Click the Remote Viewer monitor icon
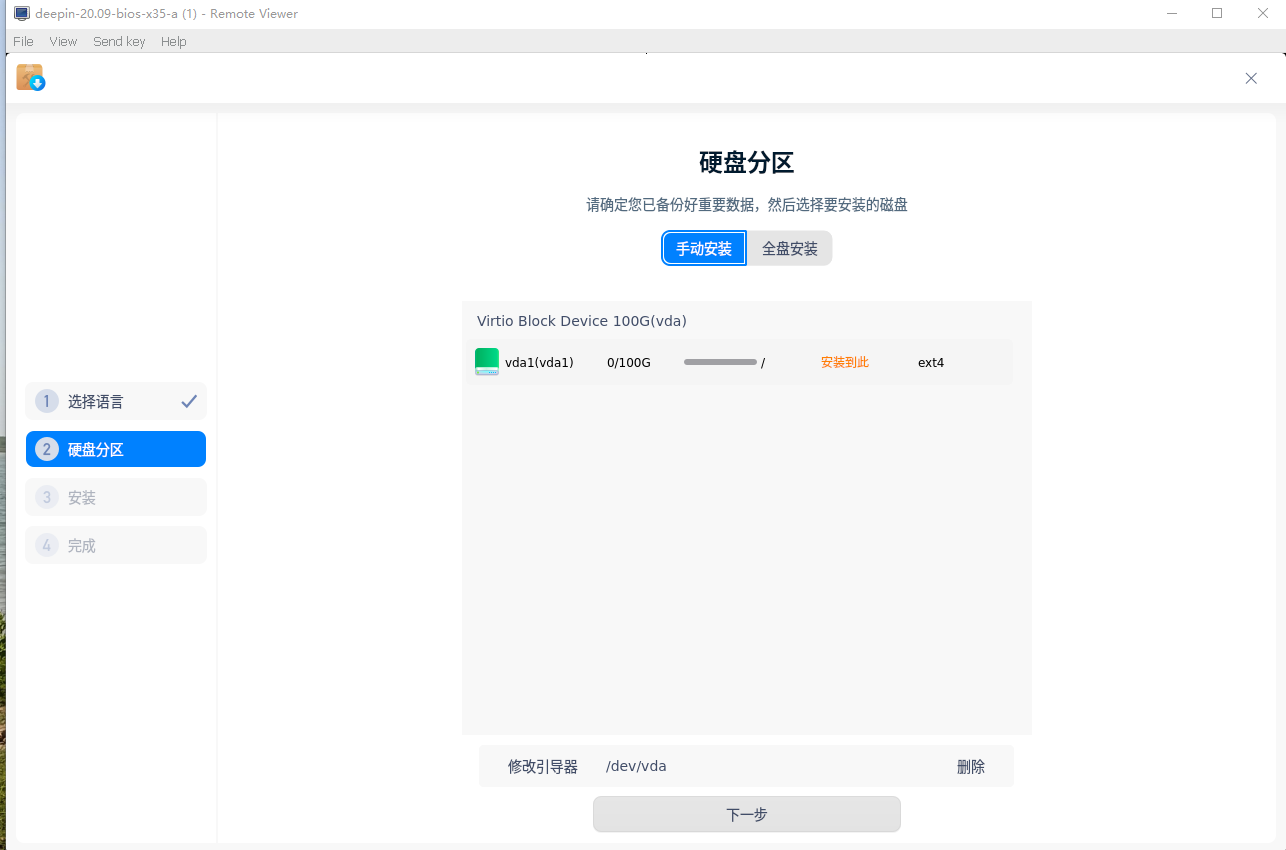This screenshot has height=850, width=1286. click(x=21, y=14)
